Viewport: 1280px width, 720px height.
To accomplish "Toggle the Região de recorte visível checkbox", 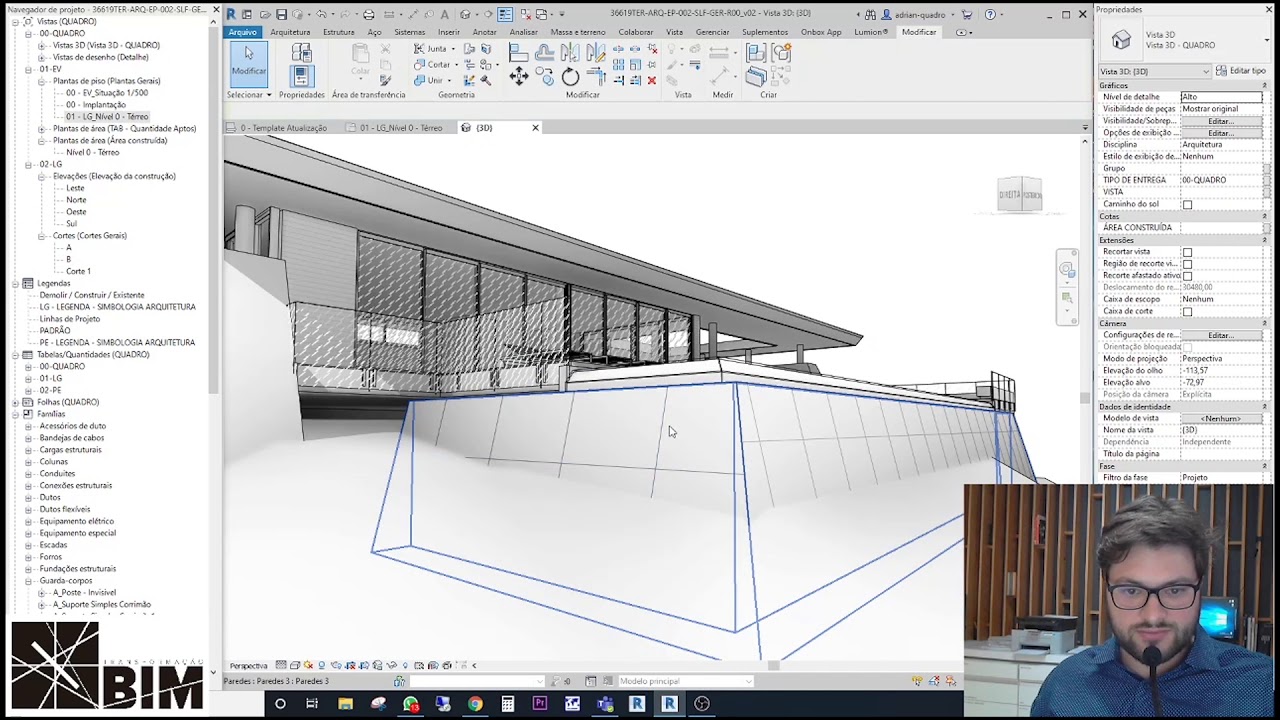I will tap(1187, 264).
